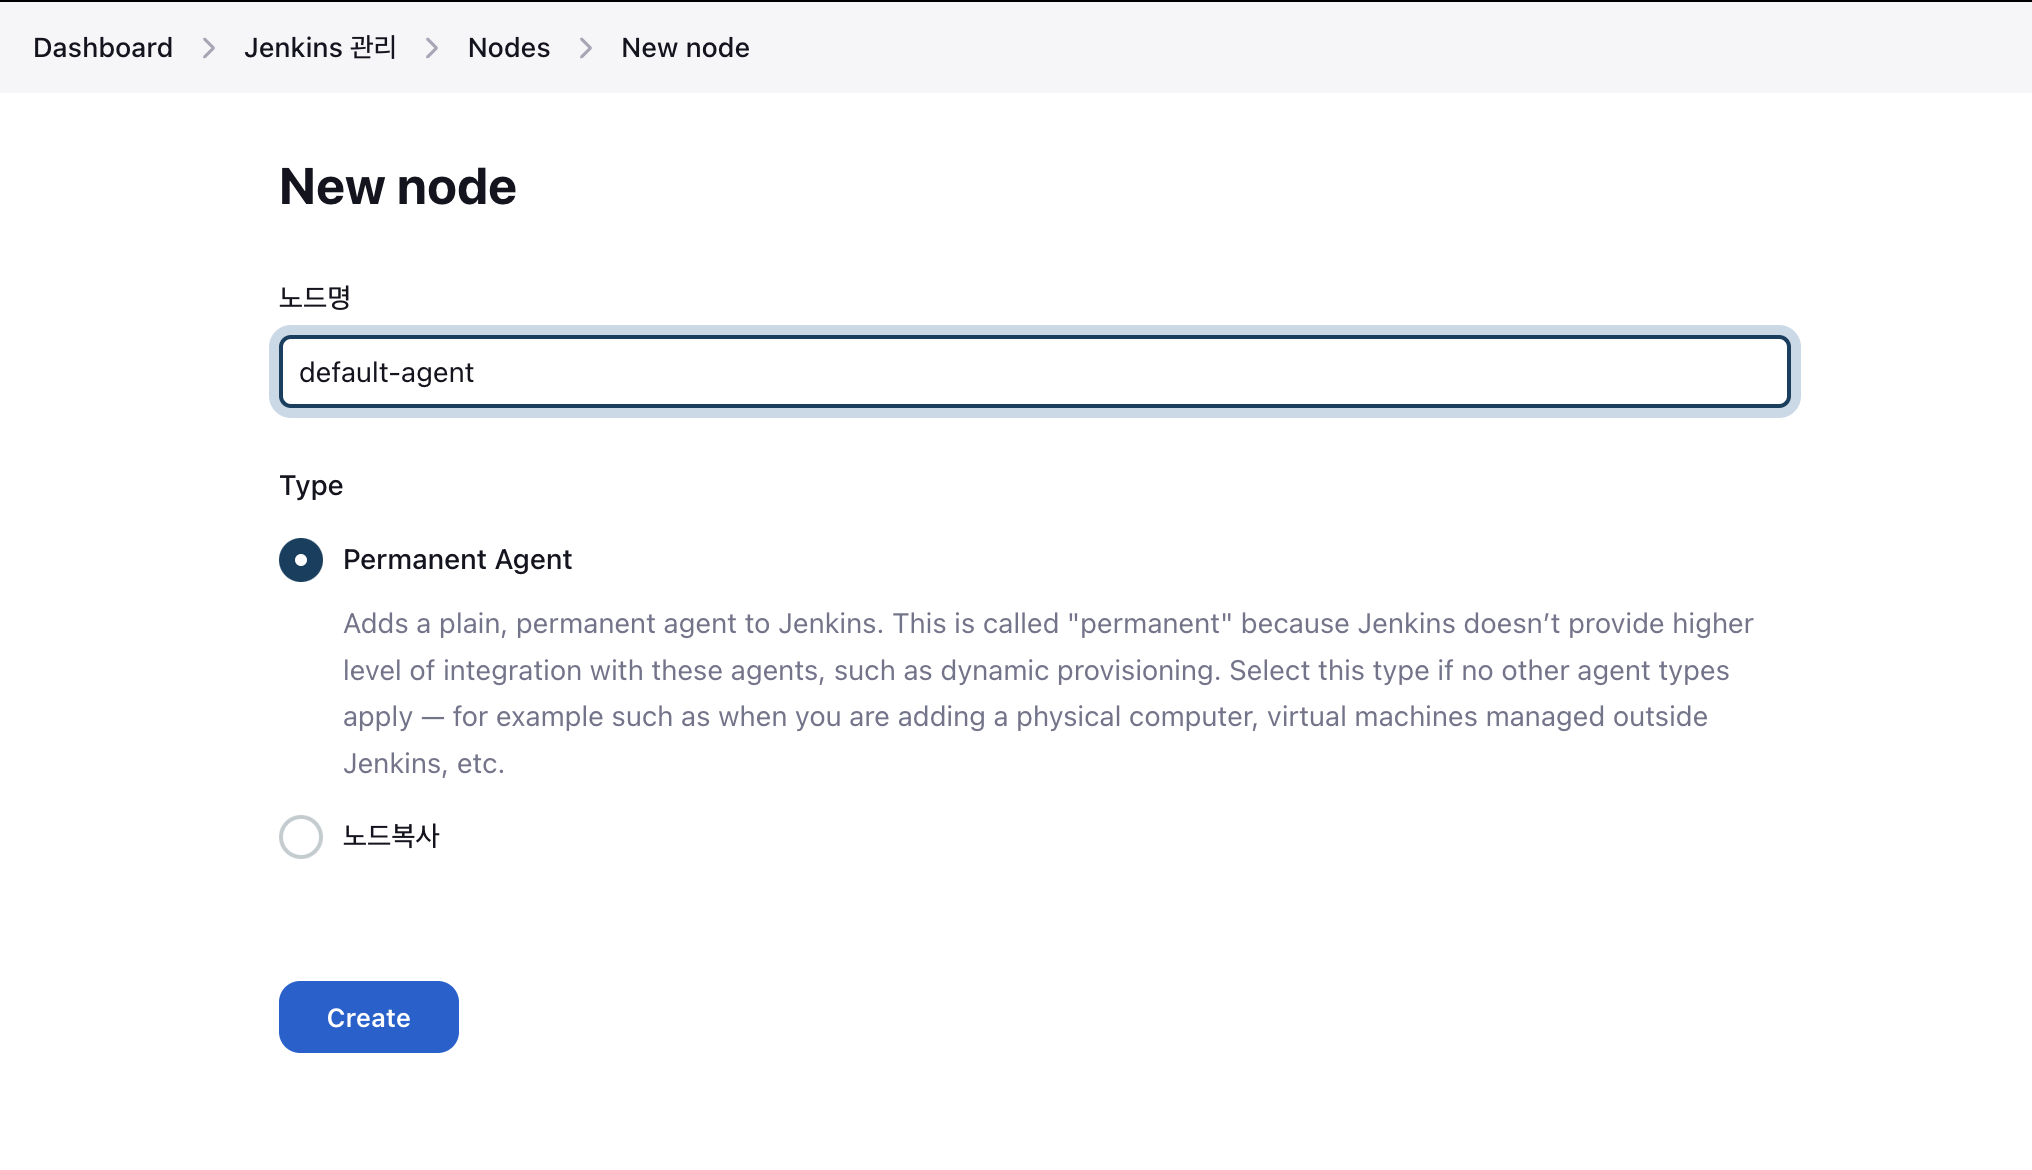Click the filled dot inside selected radio
Image resolution: width=2032 pixels, height=1170 pixels.
[x=301, y=560]
